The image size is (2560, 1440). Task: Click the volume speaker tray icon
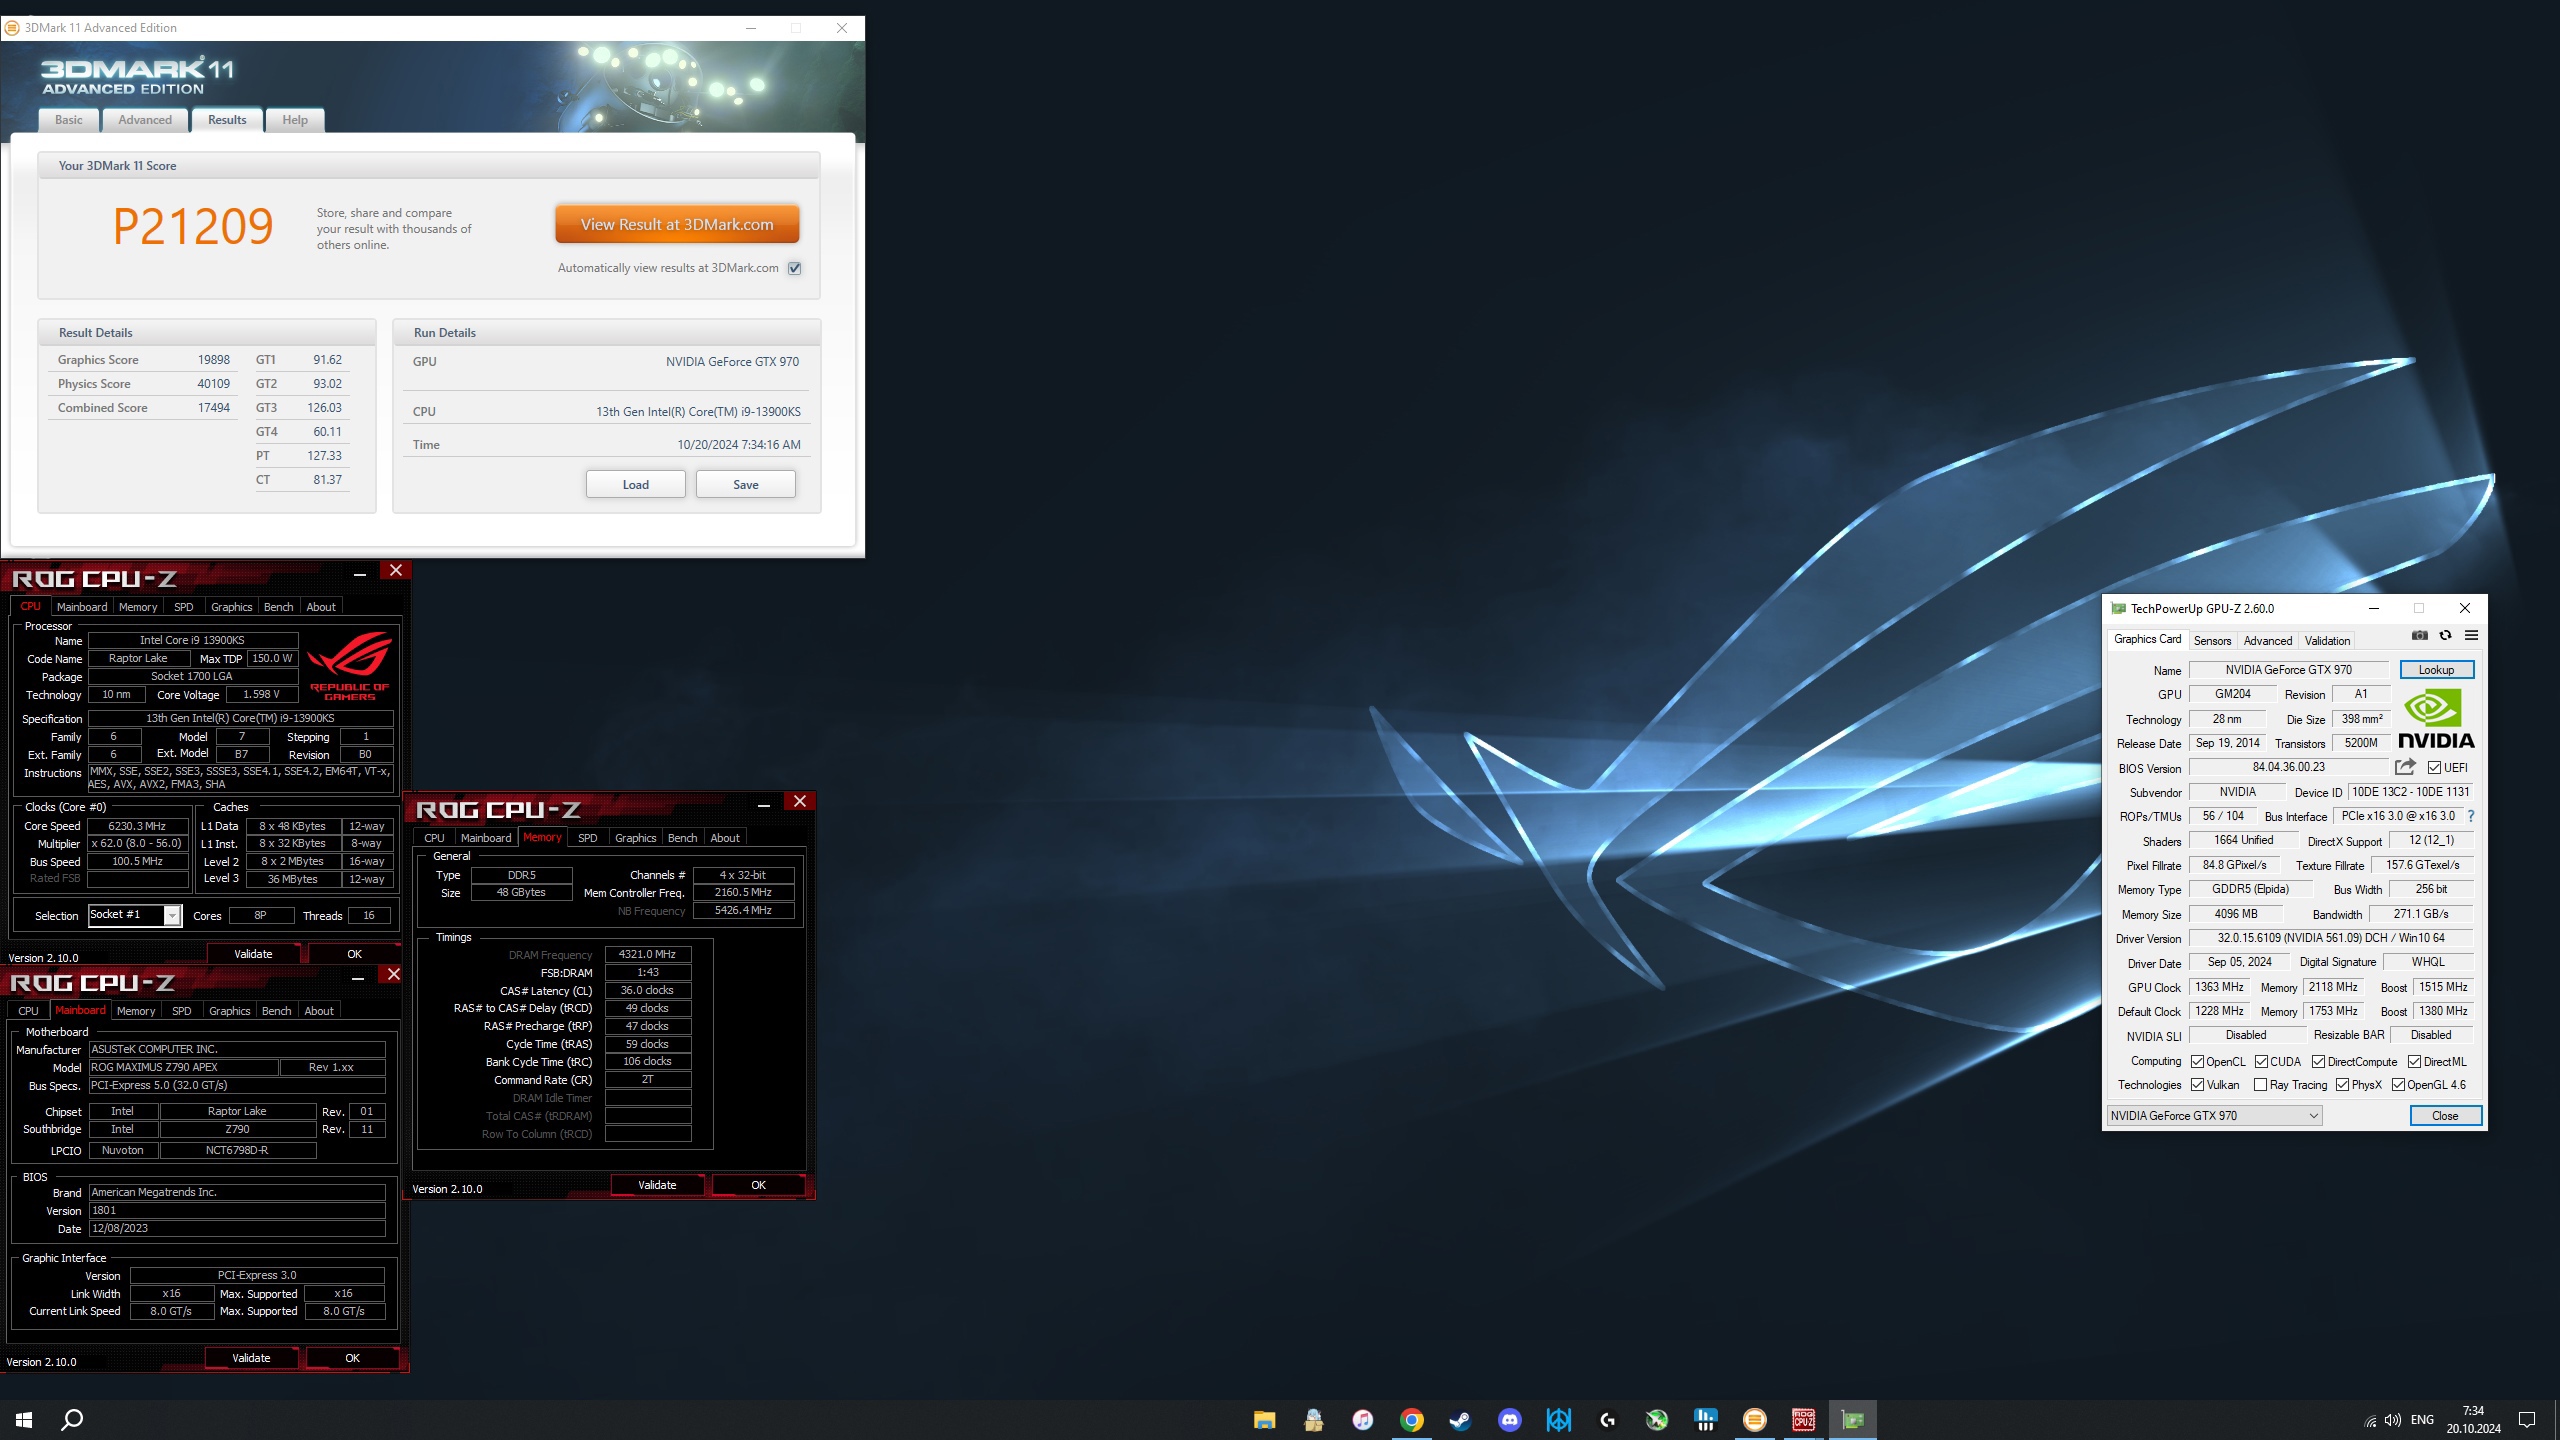tap(2393, 1420)
